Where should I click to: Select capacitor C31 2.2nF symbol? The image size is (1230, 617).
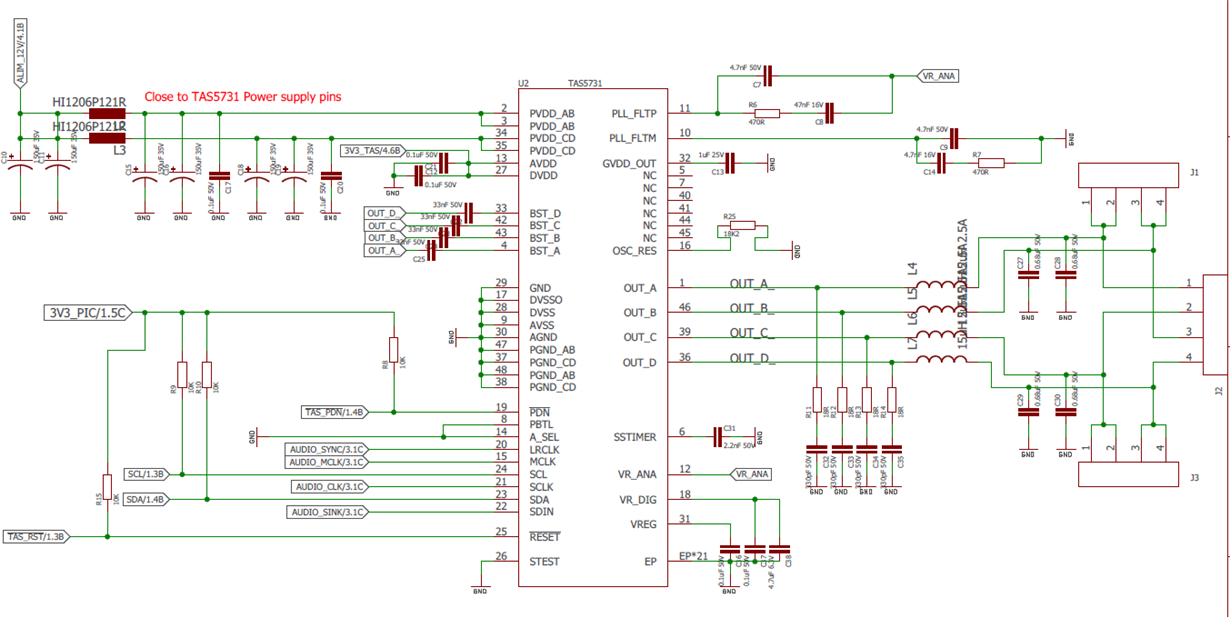pyautogui.click(x=718, y=437)
